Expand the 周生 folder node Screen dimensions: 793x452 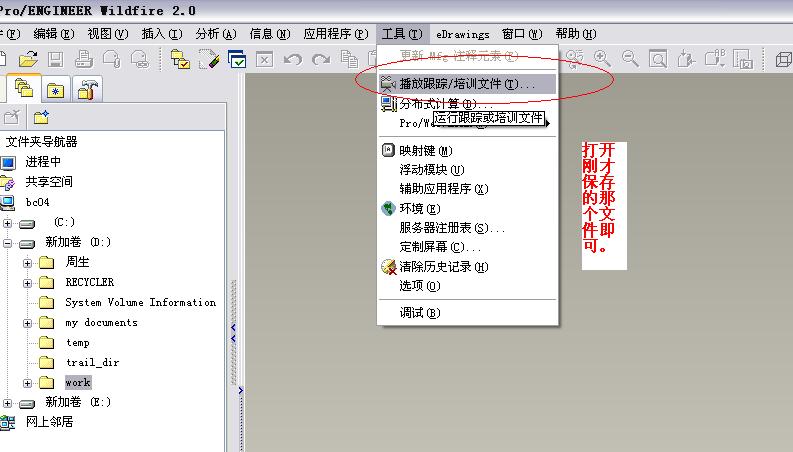pyautogui.click(x=28, y=263)
